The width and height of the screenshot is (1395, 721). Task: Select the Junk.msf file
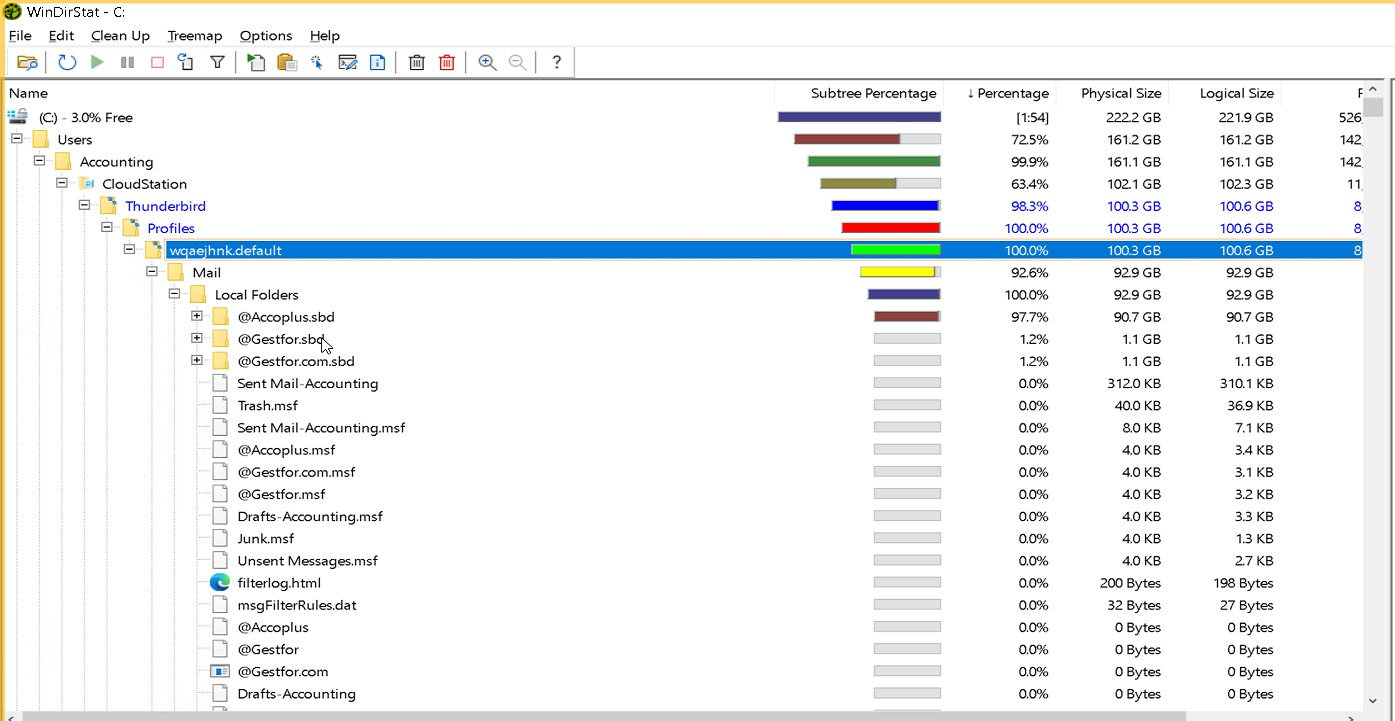tap(266, 539)
